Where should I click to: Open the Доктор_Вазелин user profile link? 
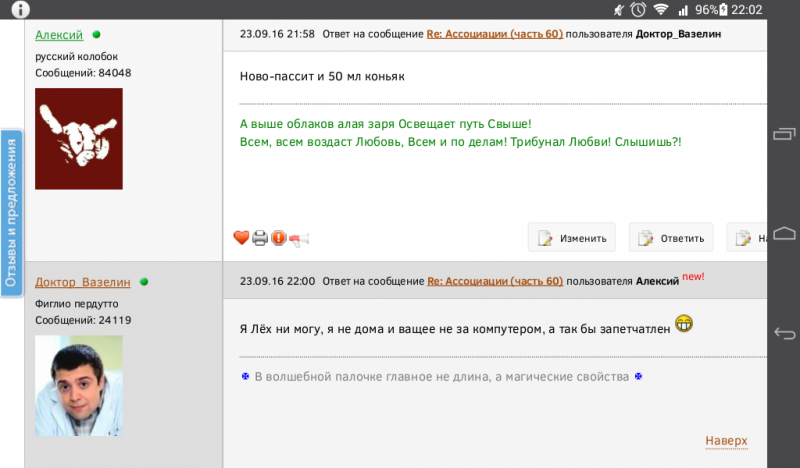(x=83, y=282)
